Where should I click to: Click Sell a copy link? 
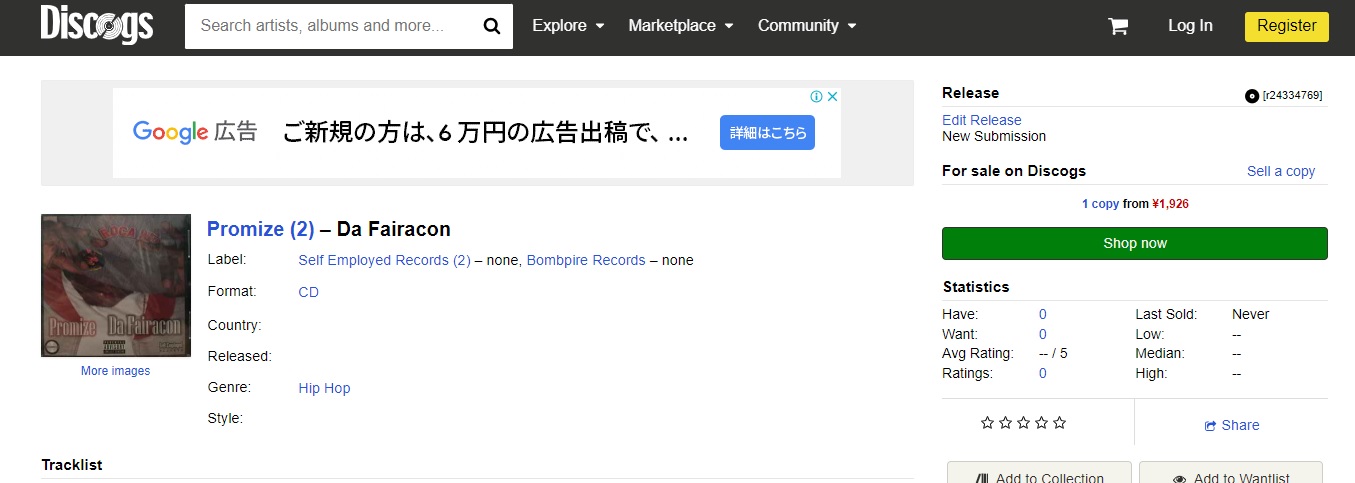[x=1281, y=171]
